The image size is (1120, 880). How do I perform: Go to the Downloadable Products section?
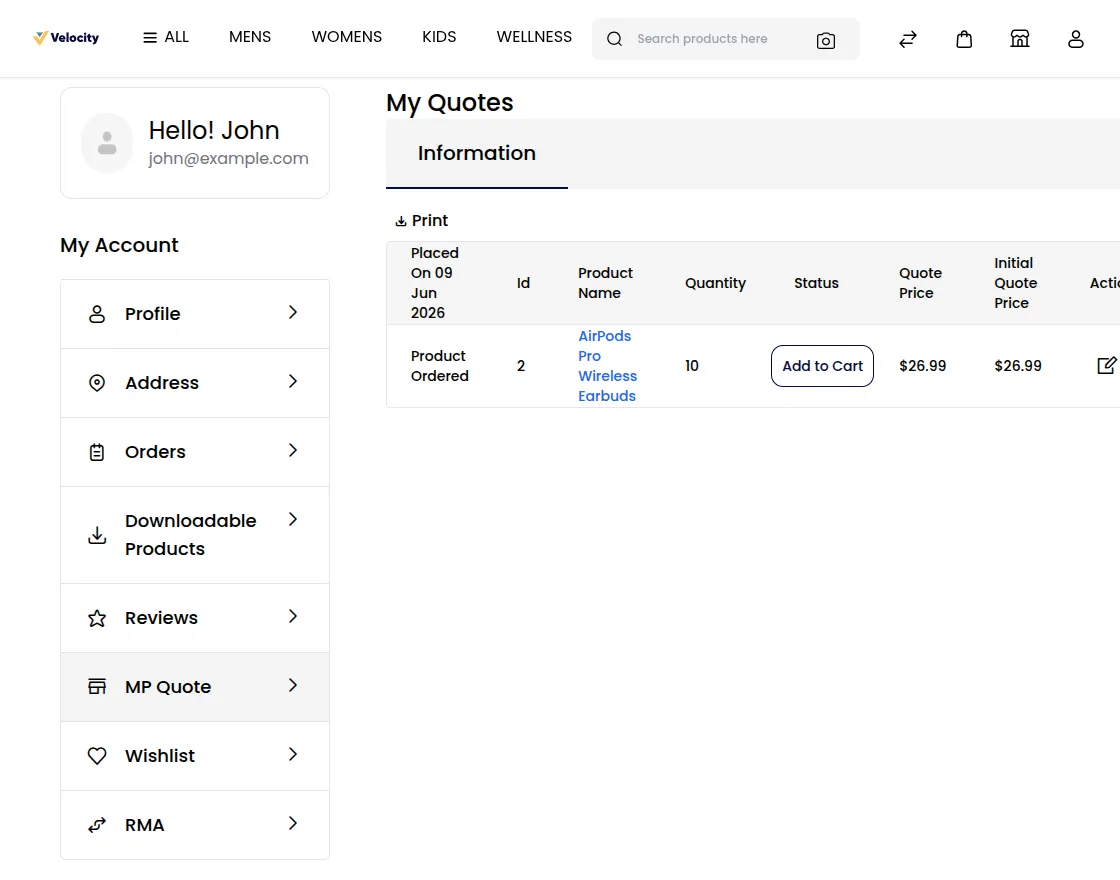coord(195,535)
